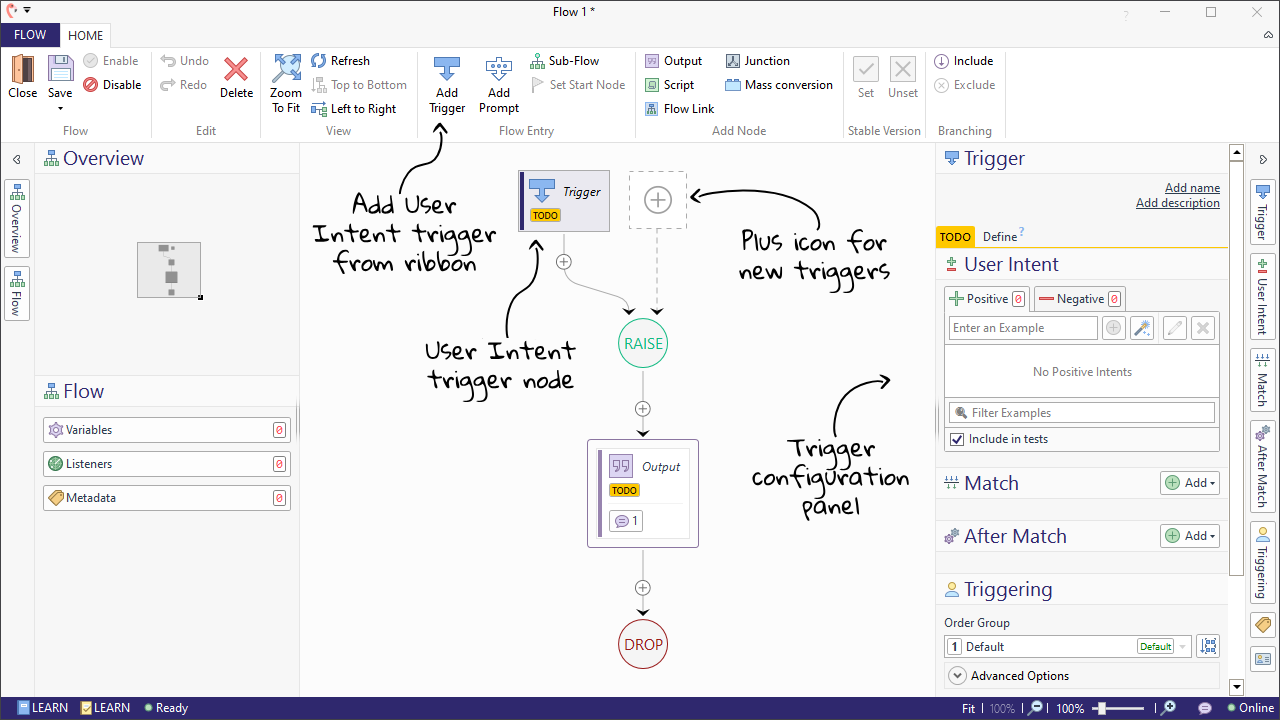Click the plus icon for new trigger
Image resolution: width=1280 pixels, height=720 pixels.
[x=657, y=200]
